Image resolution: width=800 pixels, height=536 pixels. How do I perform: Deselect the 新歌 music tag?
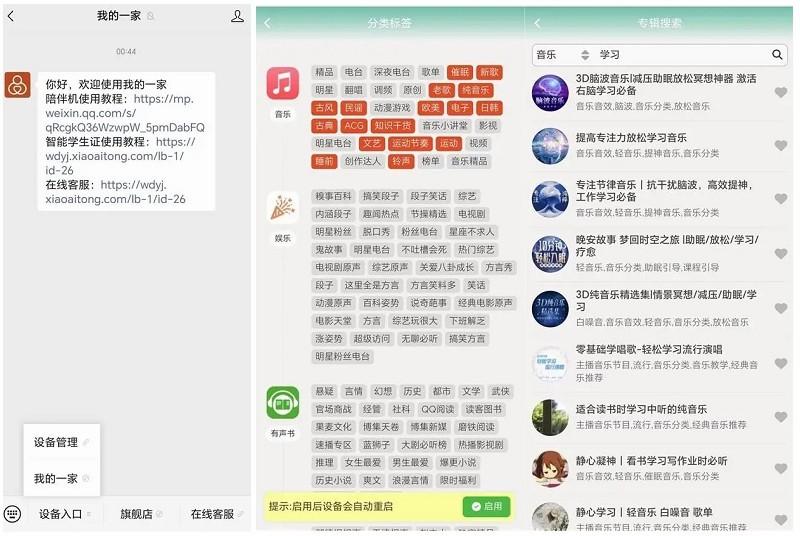489,72
